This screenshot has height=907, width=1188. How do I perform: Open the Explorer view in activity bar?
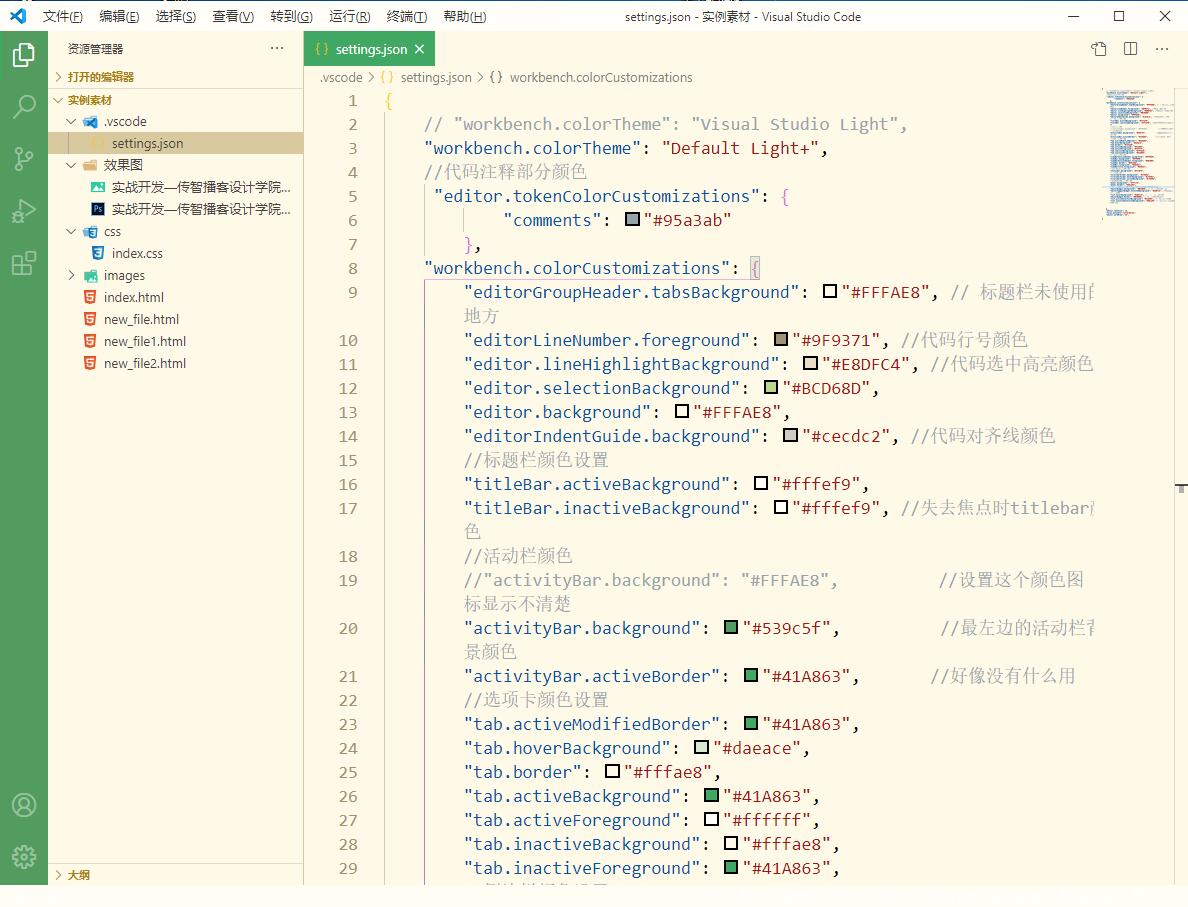(23, 55)
